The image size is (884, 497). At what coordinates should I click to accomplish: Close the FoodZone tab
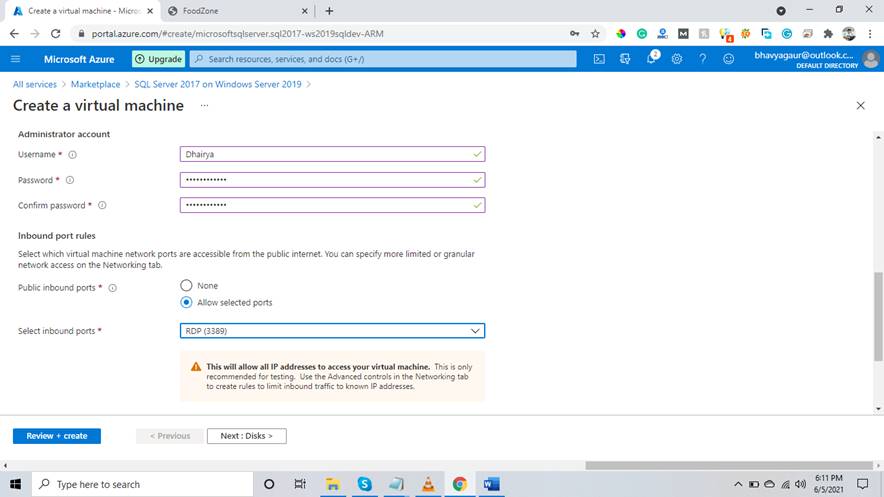click(x=304, y=11)
